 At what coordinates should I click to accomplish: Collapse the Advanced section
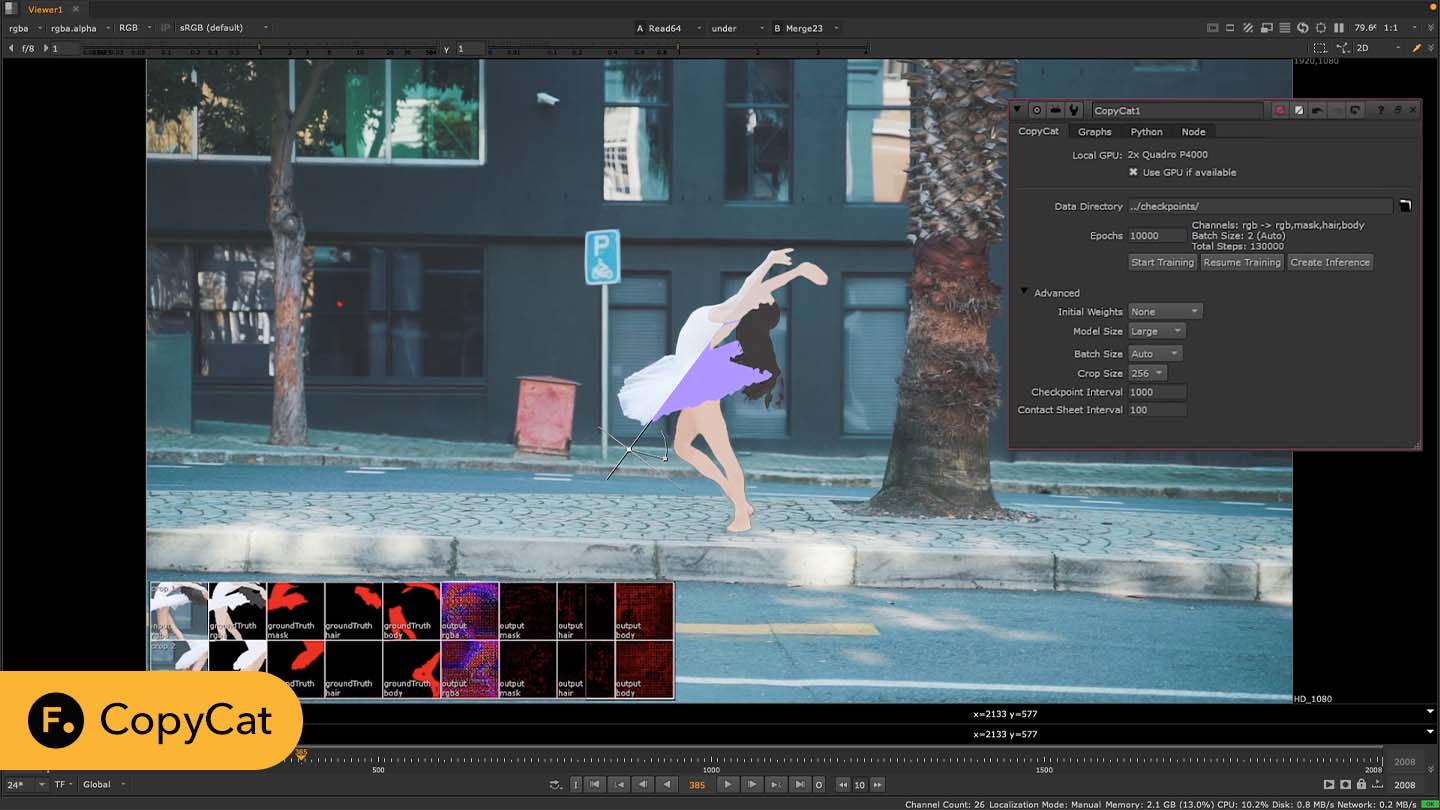point(1024,293)
